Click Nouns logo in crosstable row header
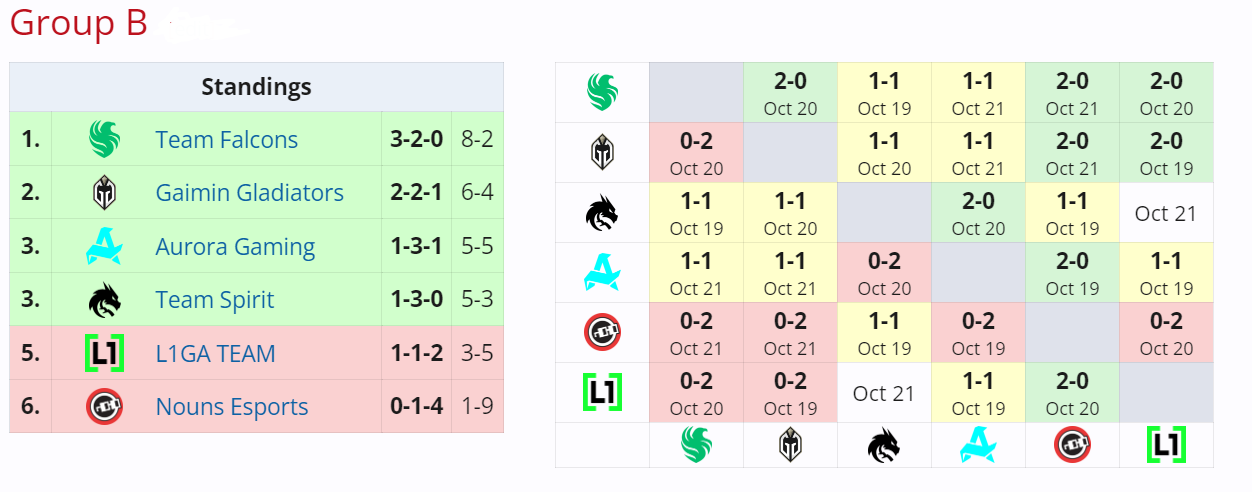This screenshot has width=1252, height=492. [x=602, y=333]
